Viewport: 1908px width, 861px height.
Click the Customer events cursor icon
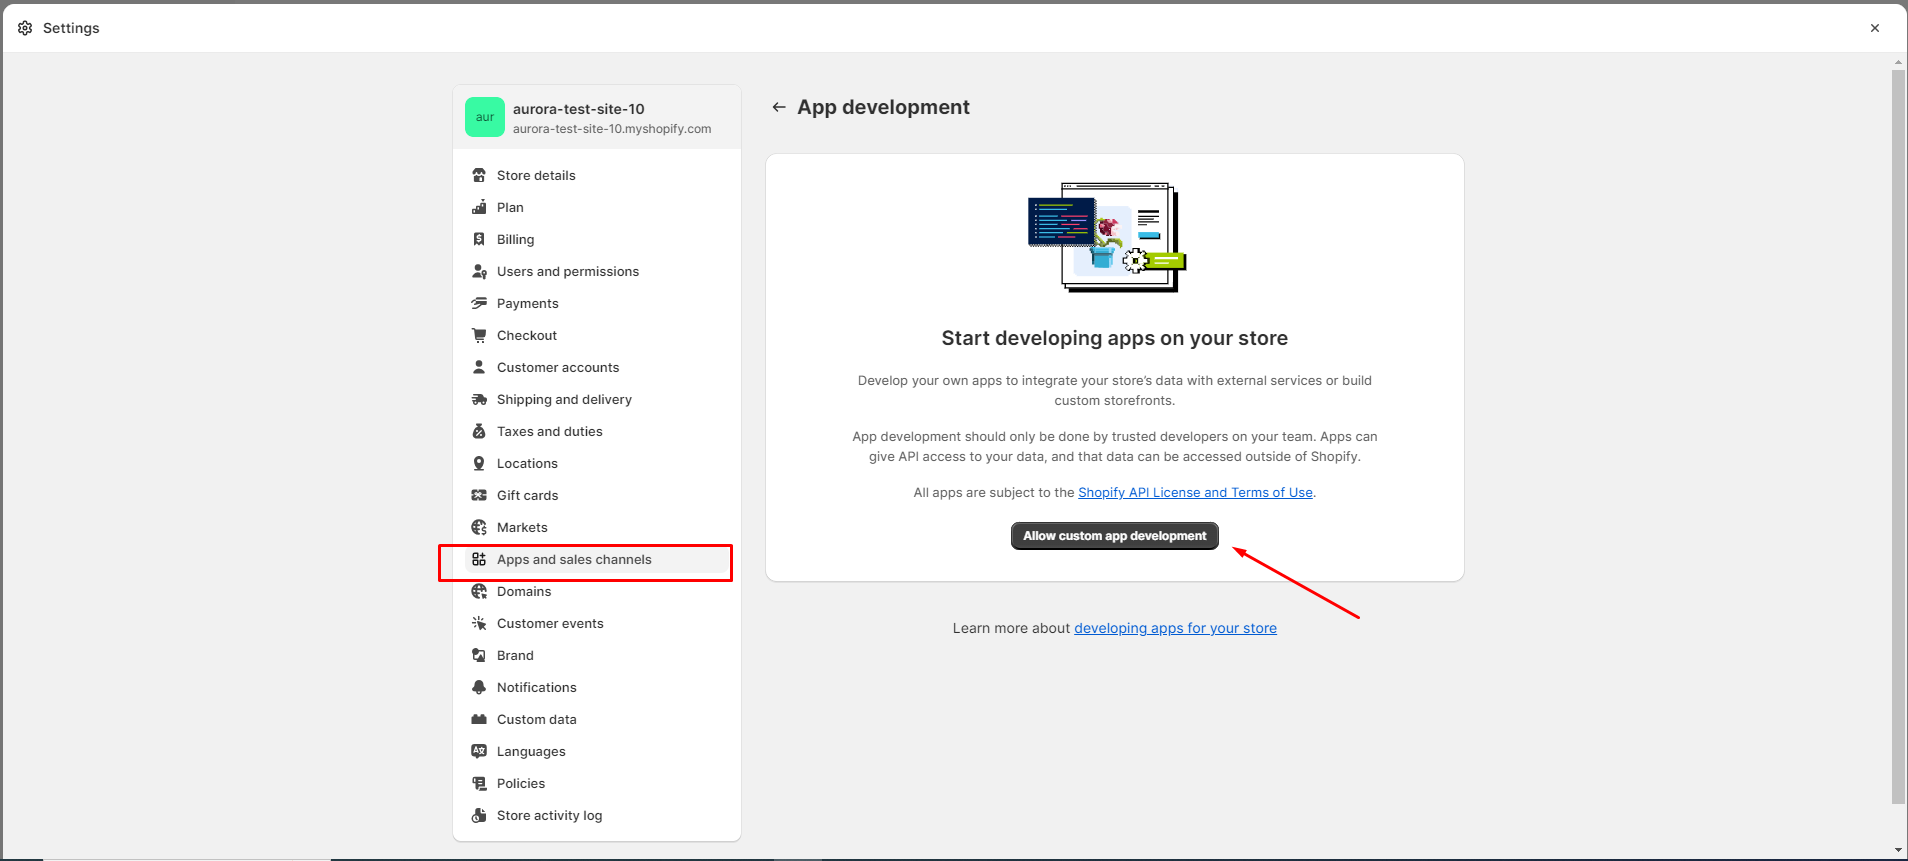pos(479,623)
